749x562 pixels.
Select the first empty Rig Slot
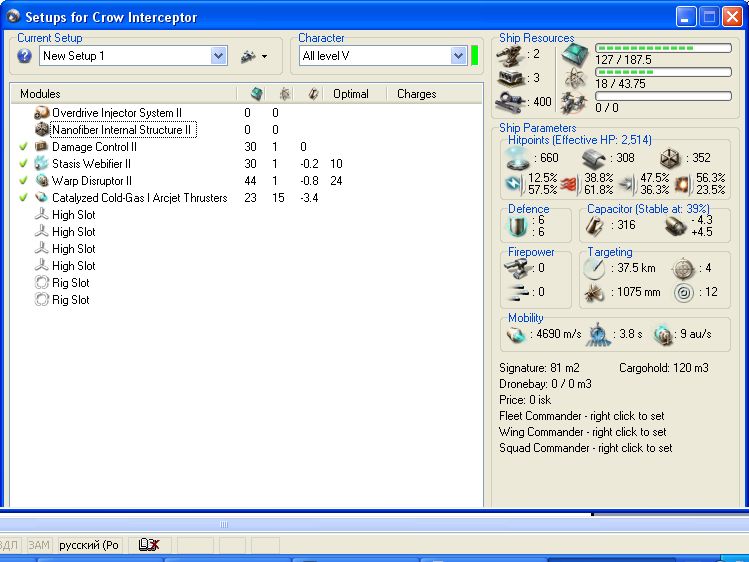pyautogui.click(x=71, y=283)
